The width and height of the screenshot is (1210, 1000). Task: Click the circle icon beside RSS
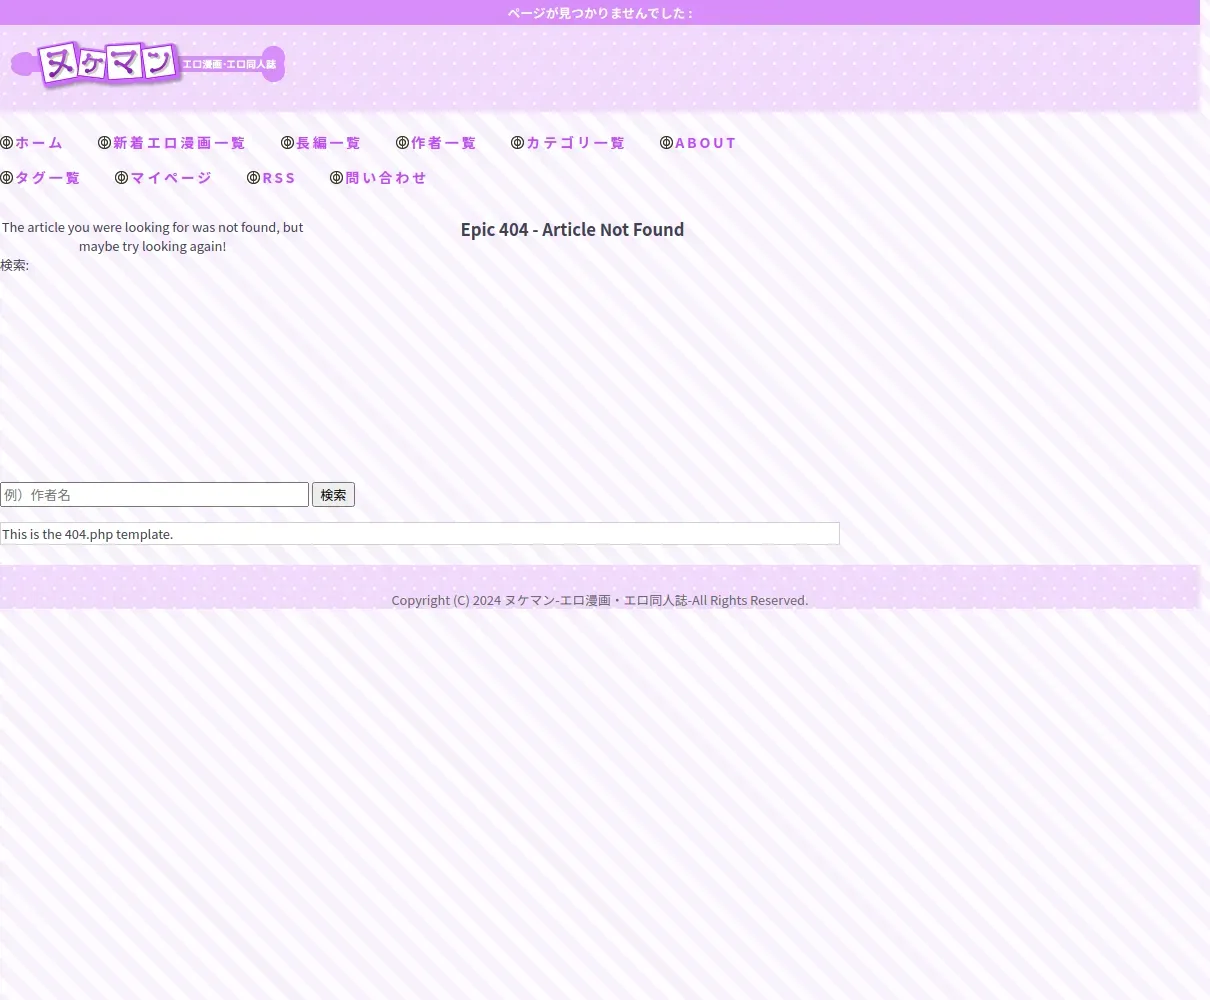pyautogui.click(x=253, y=178)
